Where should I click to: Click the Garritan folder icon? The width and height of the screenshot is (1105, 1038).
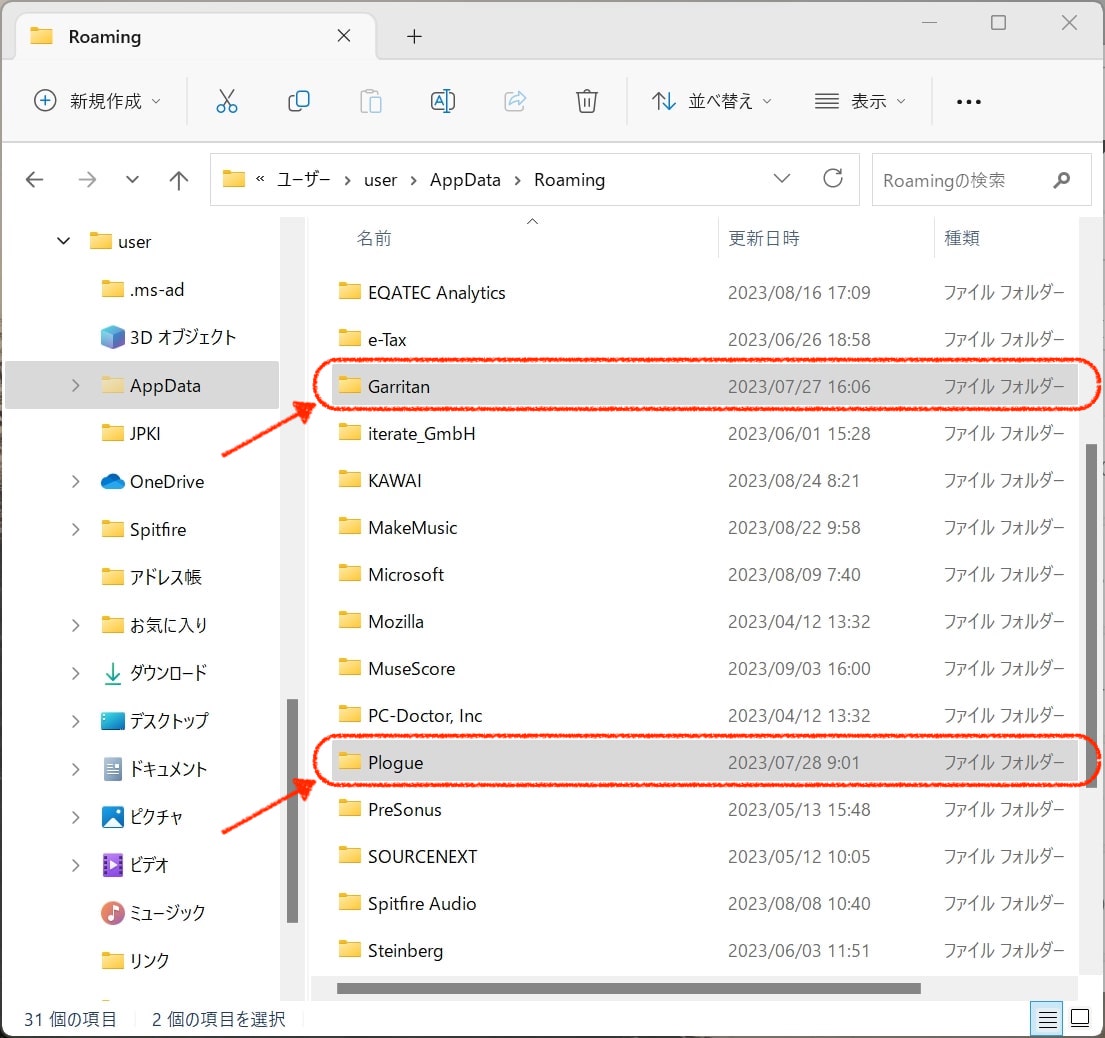tap(349, 385)
